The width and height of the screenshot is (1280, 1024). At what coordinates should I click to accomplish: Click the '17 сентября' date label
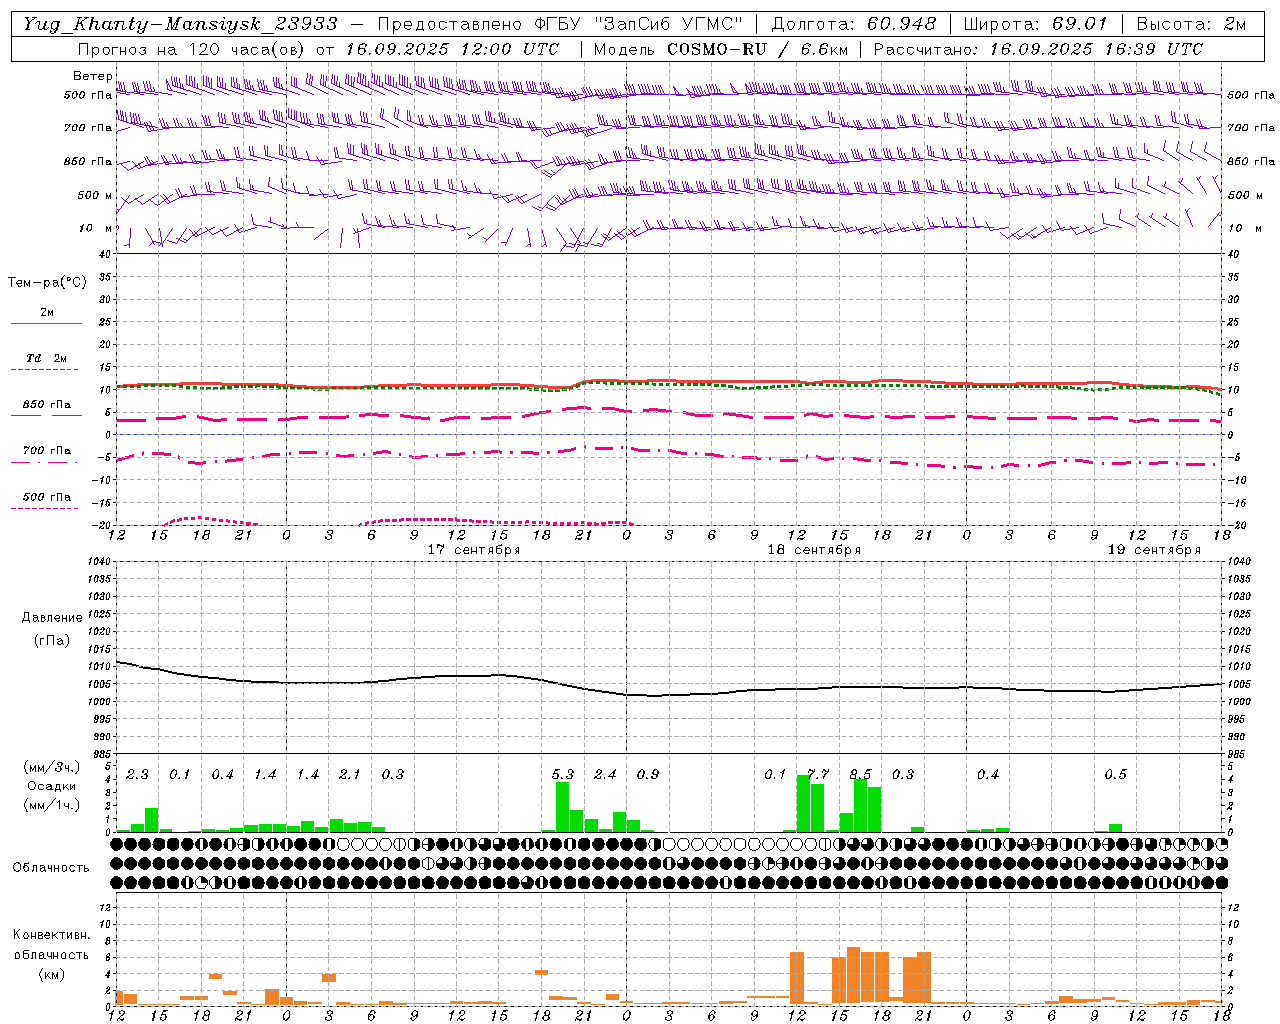pos(474,550)
